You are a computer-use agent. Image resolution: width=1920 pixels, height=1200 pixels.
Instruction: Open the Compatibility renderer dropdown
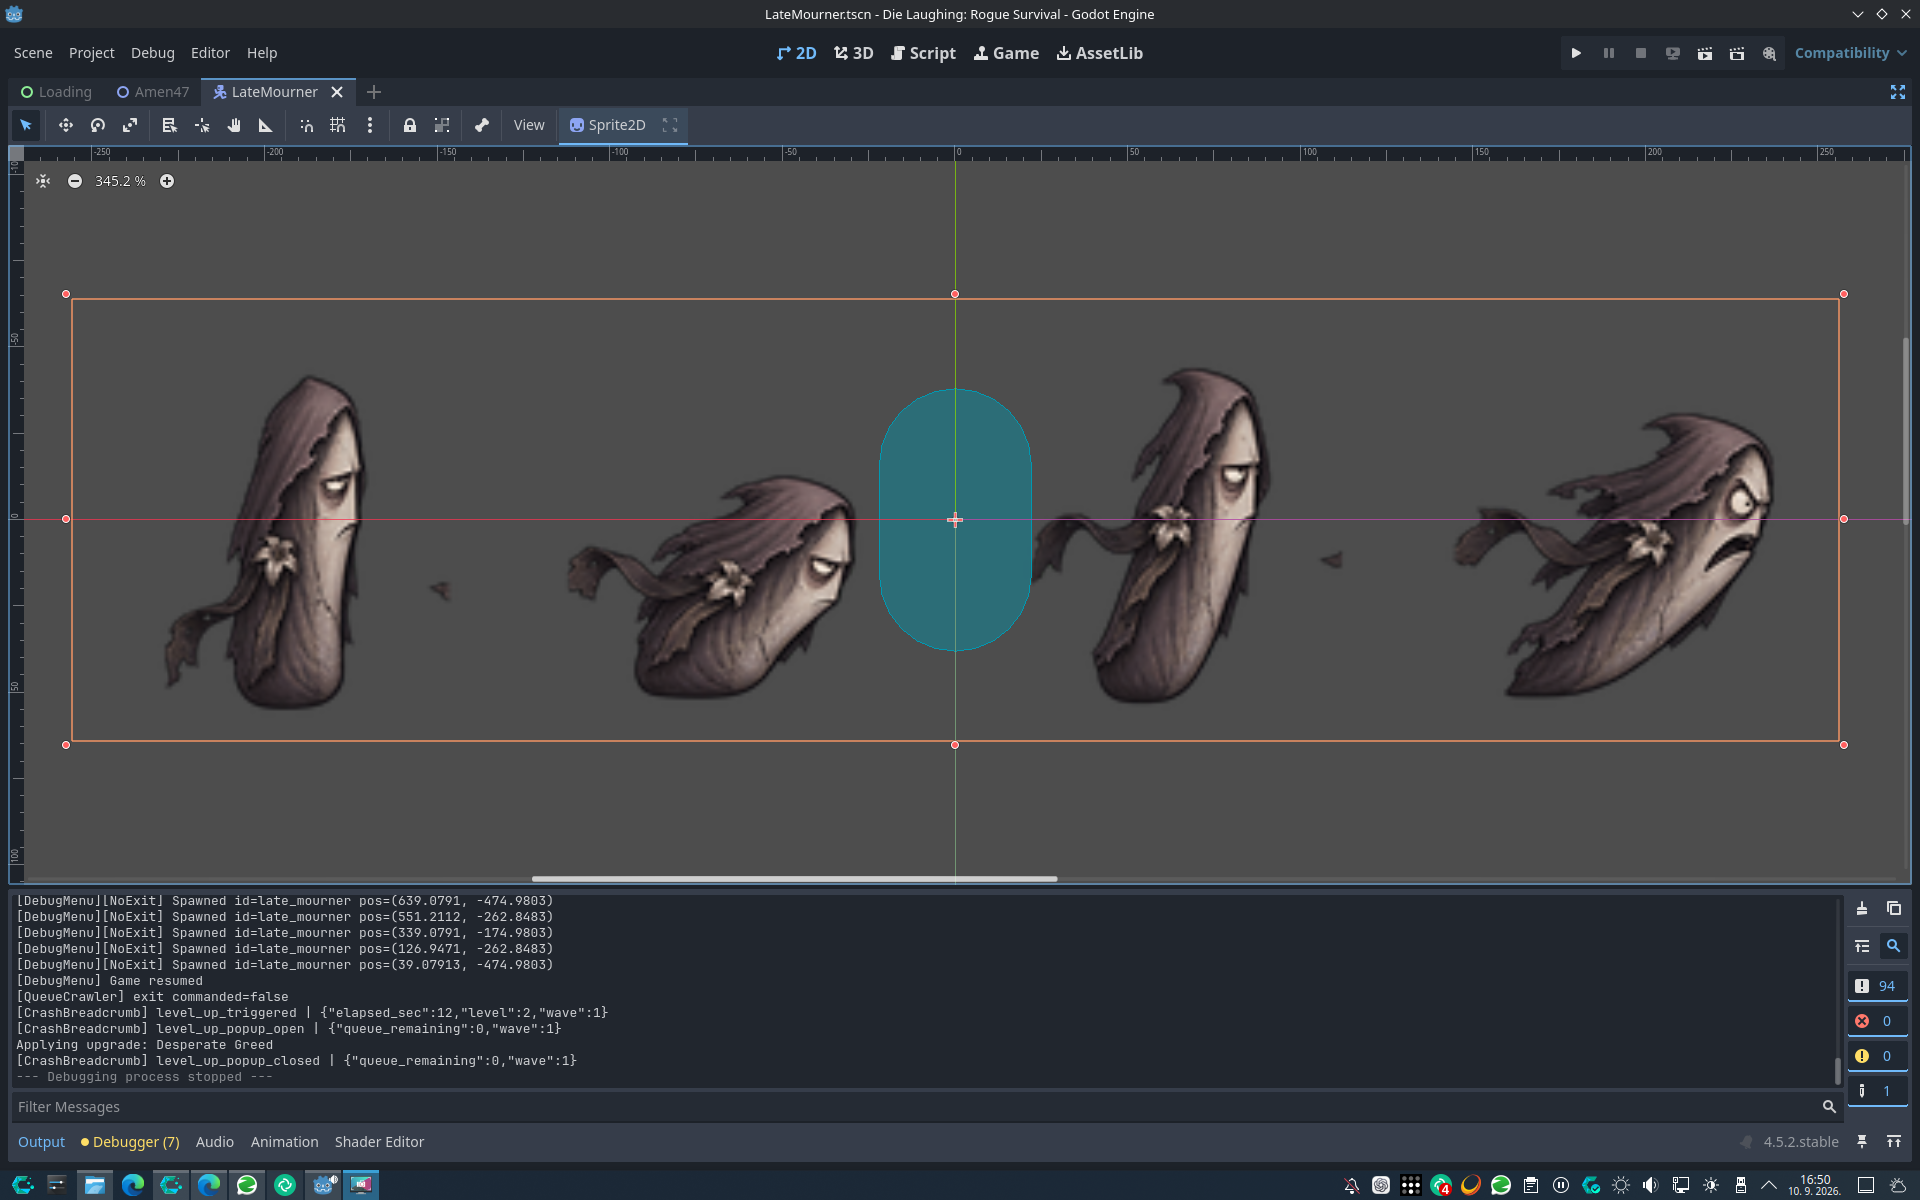(1850, 53)
